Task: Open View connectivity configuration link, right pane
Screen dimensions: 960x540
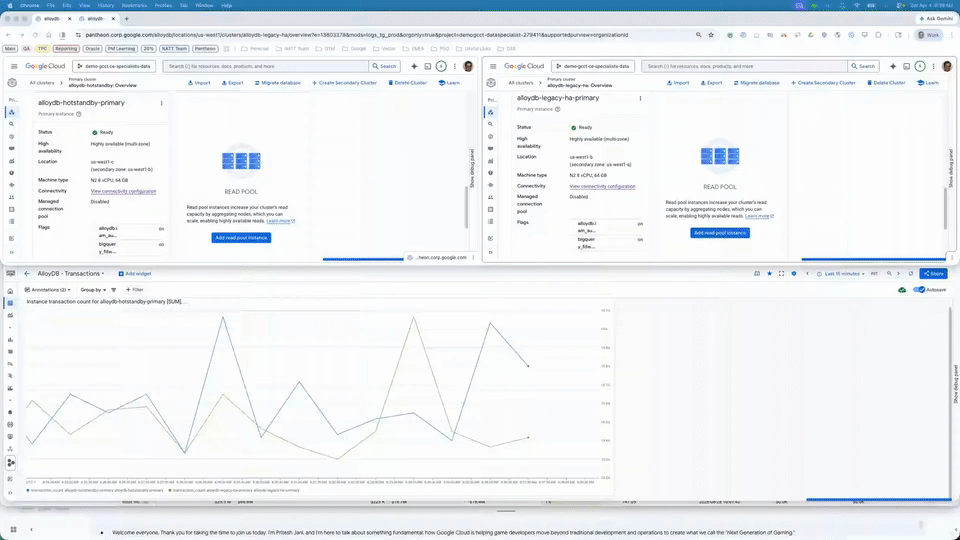Action: tap(602, 186)
